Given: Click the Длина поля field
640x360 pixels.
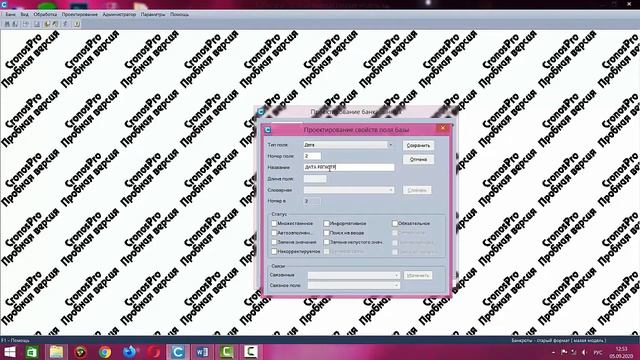Looking at the screenshot, I should 315,179.
